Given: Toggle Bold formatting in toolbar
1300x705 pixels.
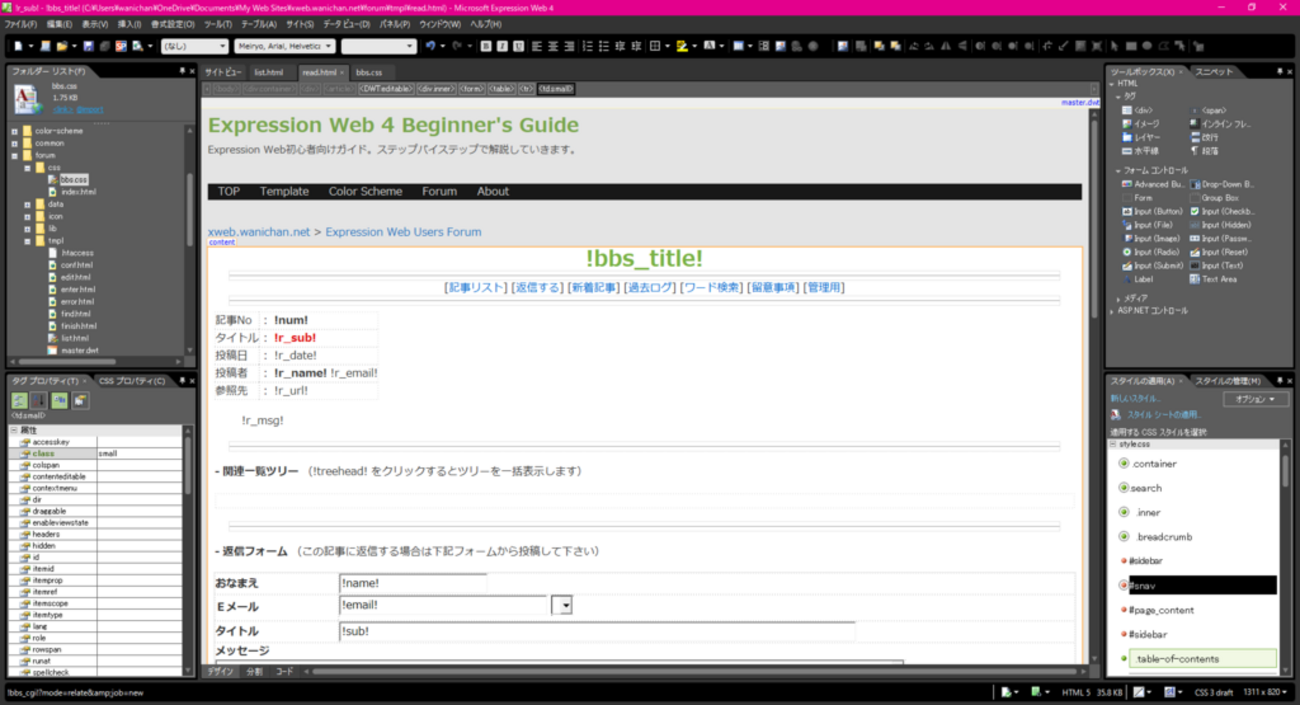Looking at the screenshot, I should (485, 46).
